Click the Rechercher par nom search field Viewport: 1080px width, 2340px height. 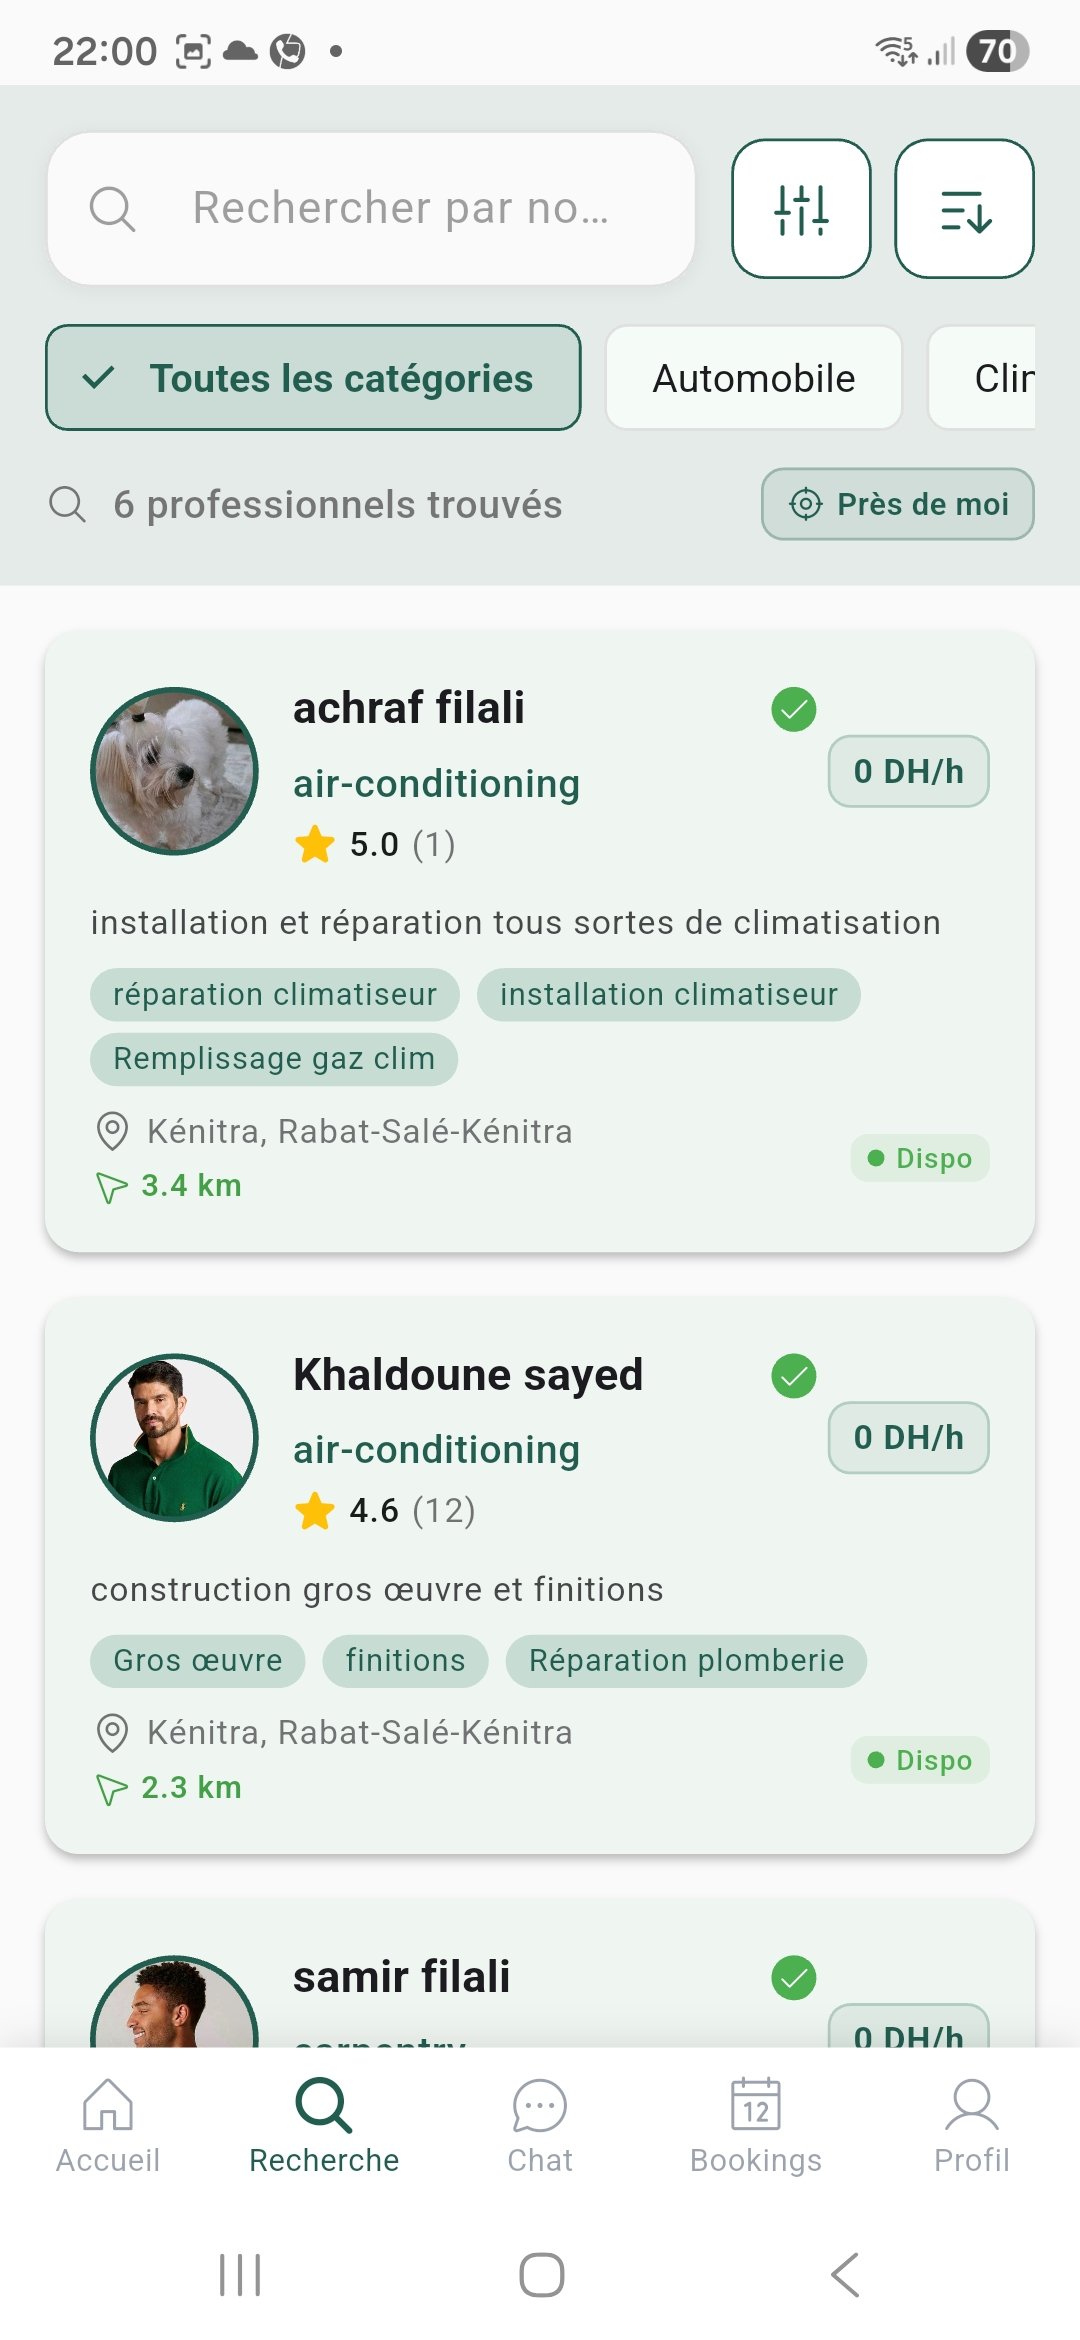point(400,209)
